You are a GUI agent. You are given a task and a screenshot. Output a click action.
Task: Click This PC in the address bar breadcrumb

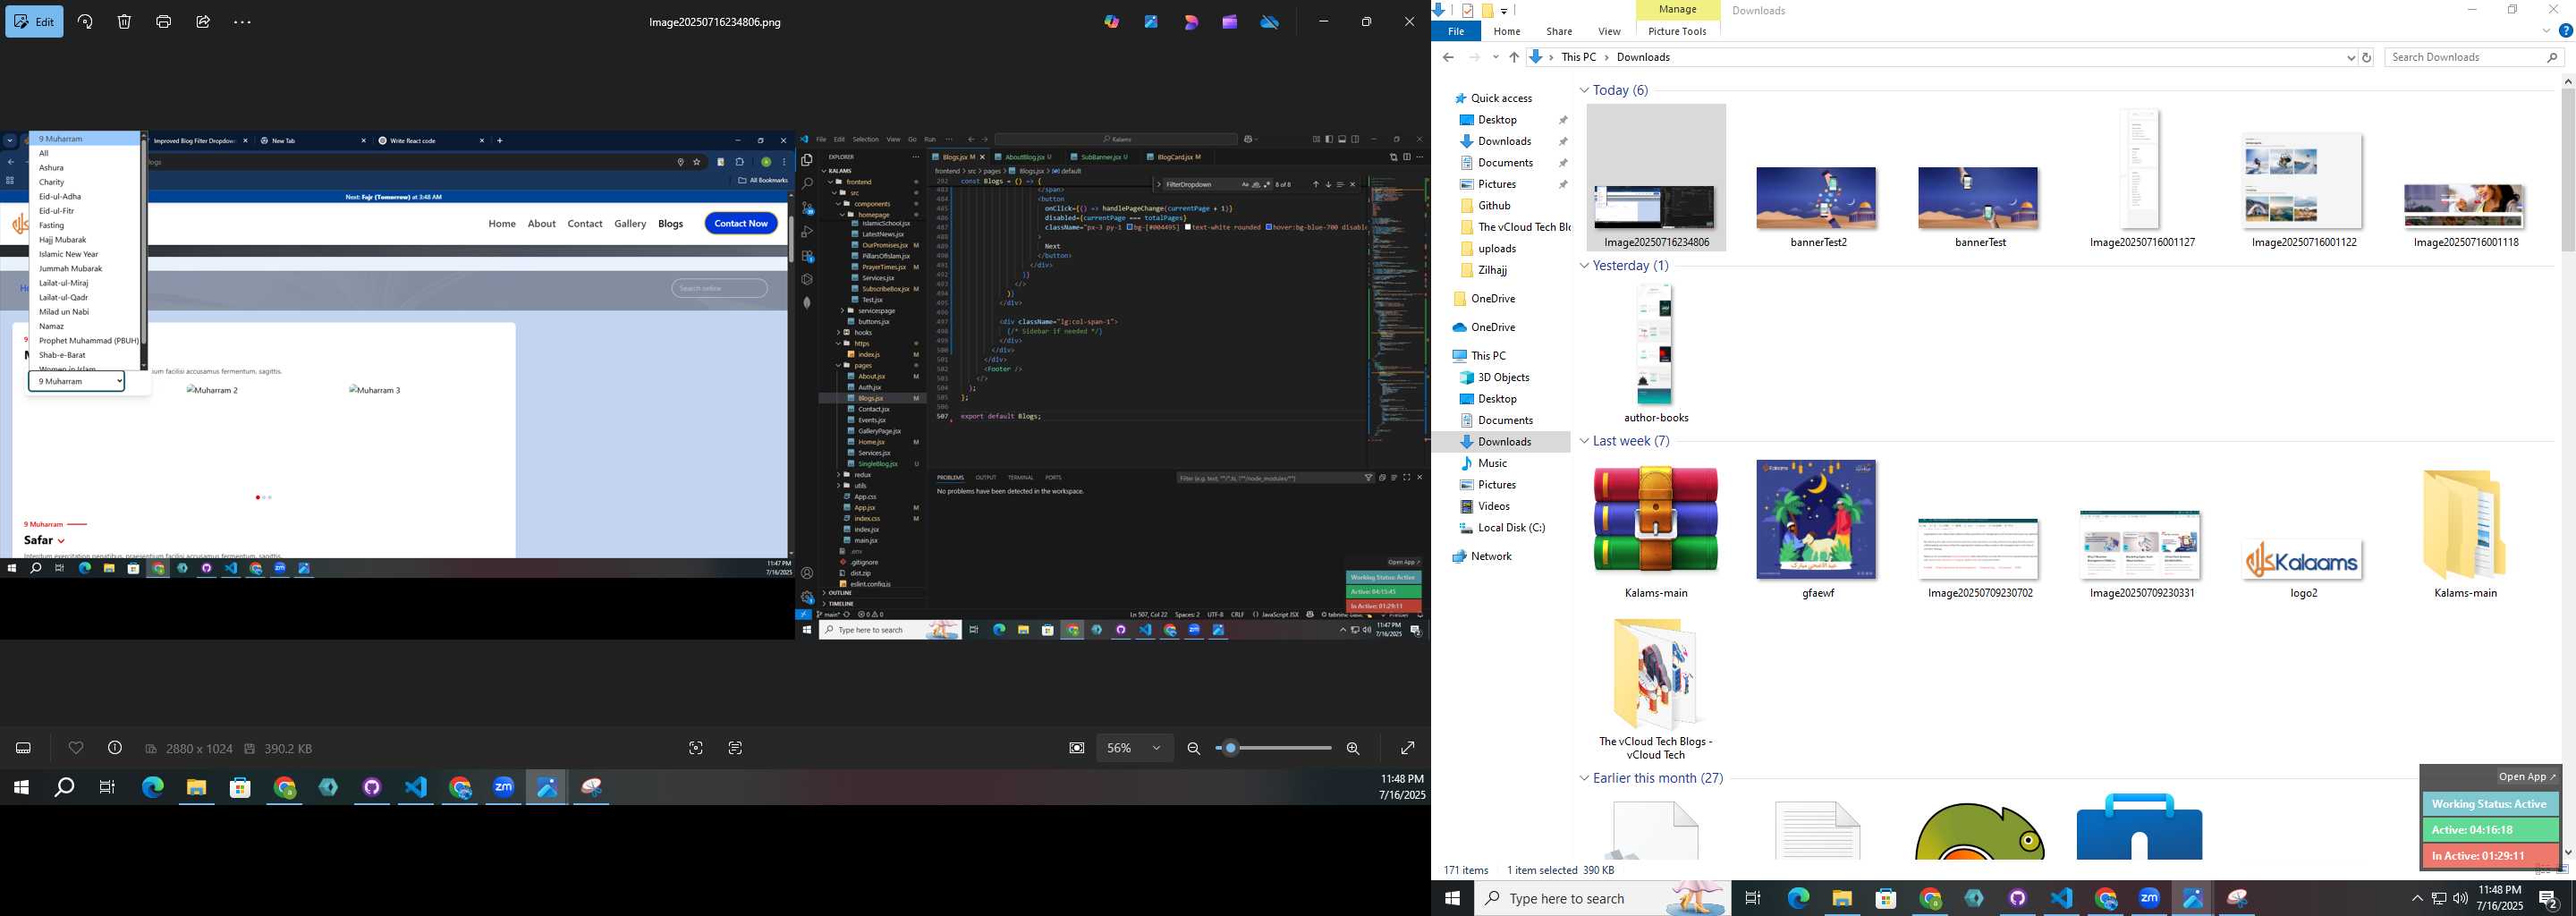(x=1579, y=57)
